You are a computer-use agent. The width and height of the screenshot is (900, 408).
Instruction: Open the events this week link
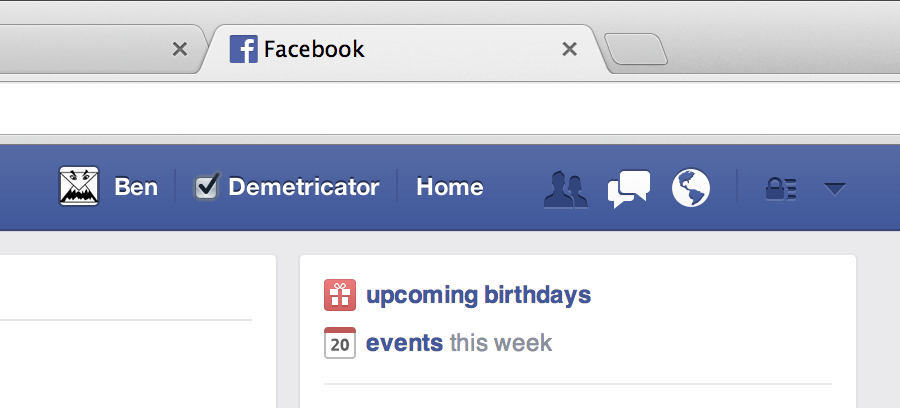pos(459,343)
